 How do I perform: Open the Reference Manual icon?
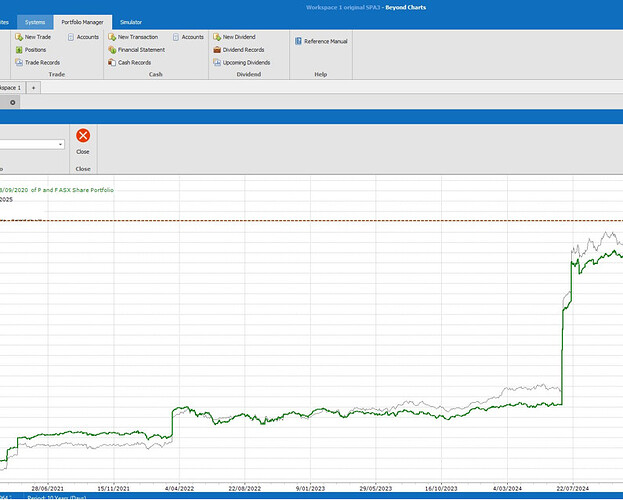pyautogui.click(x=298, y=41)
